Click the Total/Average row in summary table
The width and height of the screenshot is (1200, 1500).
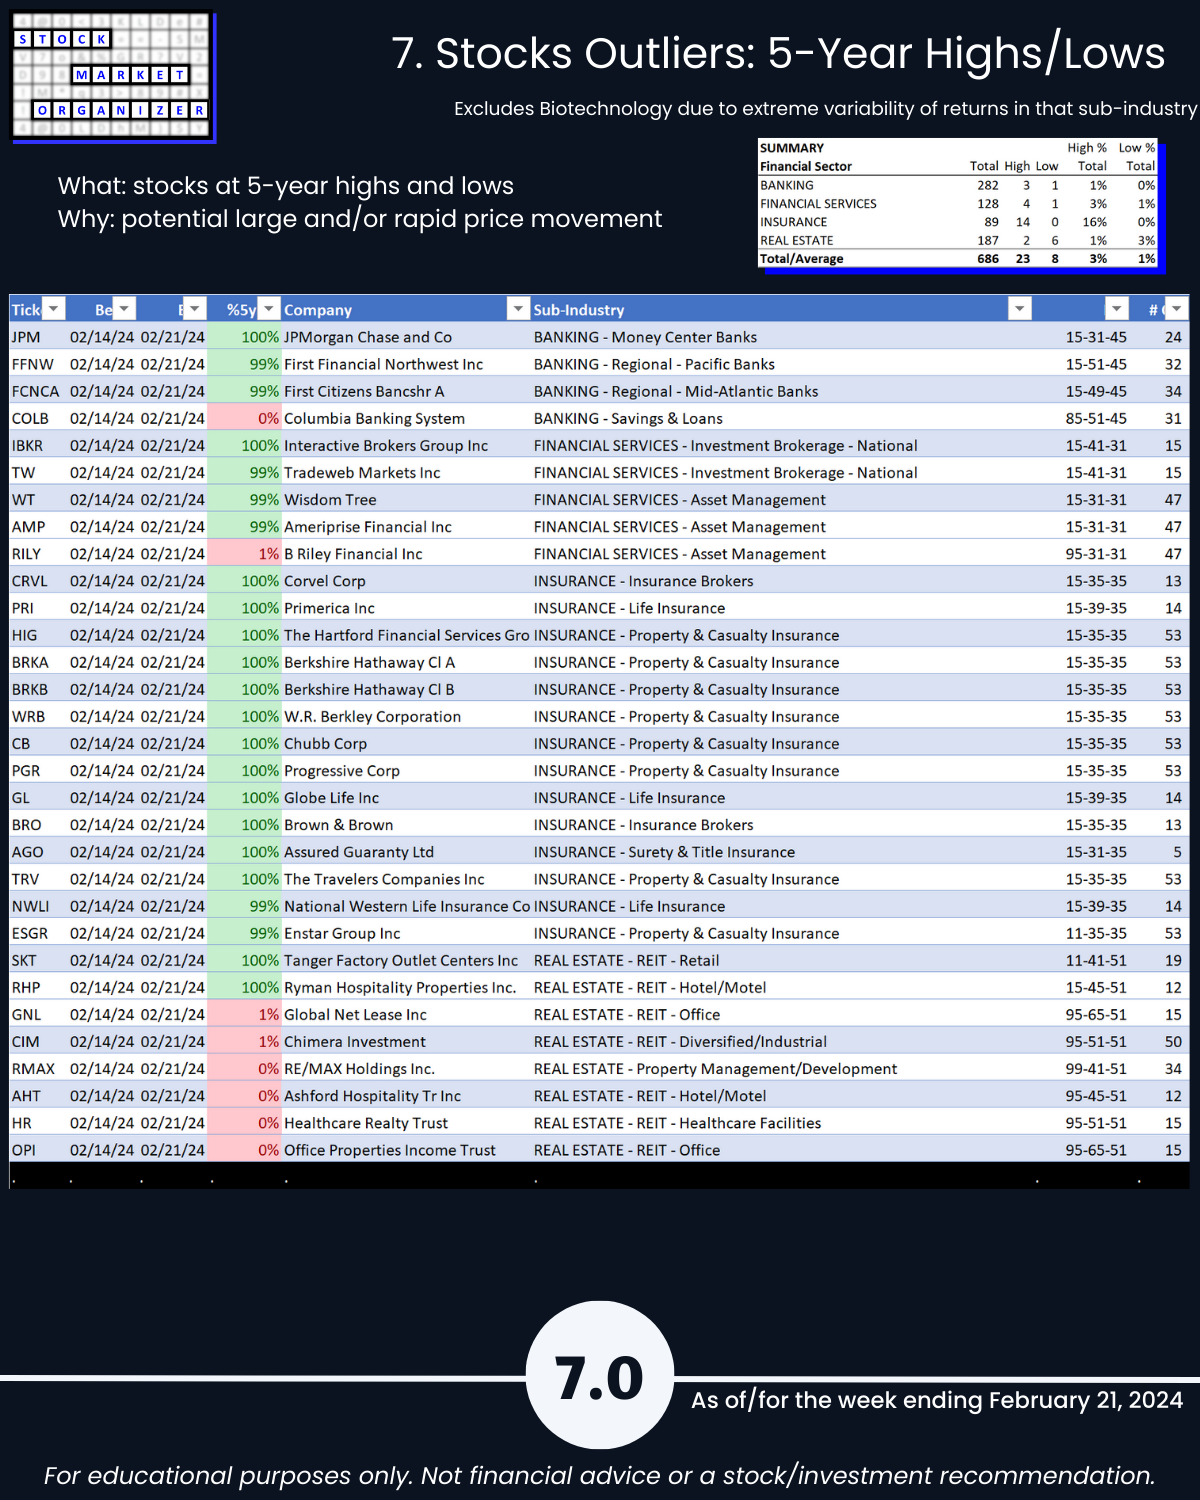[957, 258]
